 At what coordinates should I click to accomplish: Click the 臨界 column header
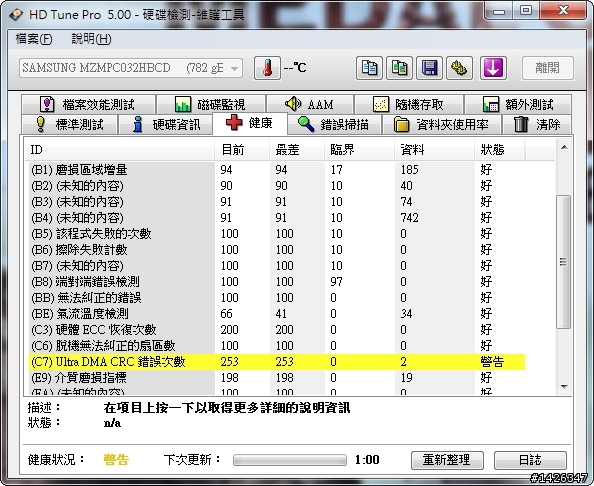360,150
